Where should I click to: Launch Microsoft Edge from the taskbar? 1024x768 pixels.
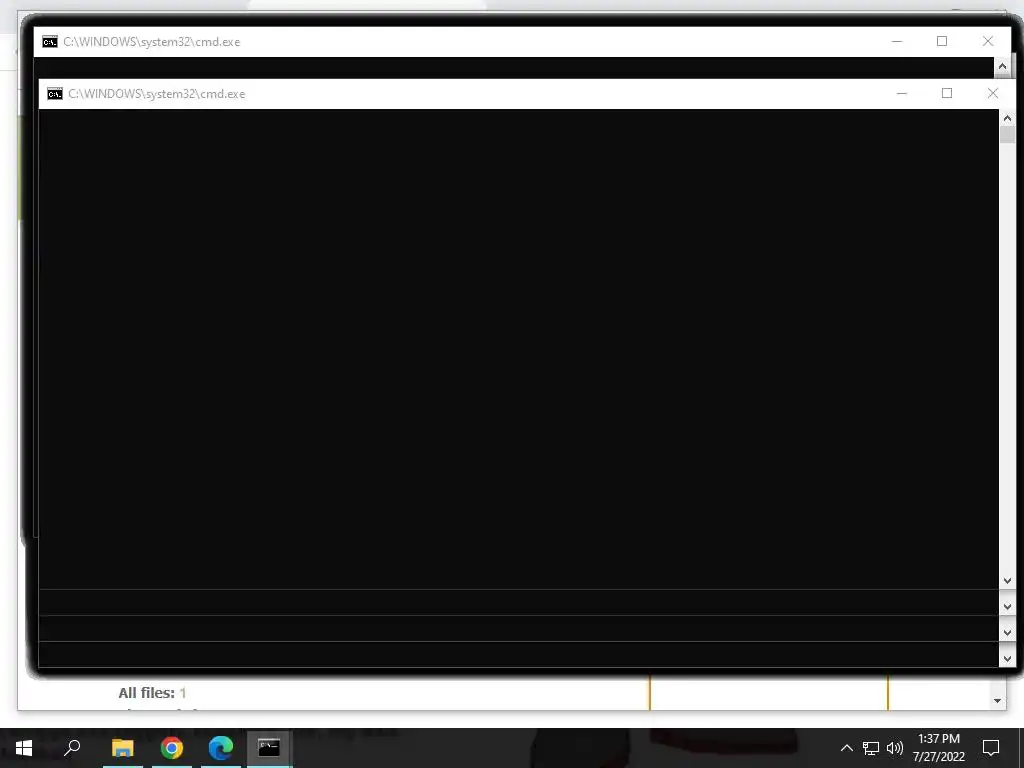[221, 748]
